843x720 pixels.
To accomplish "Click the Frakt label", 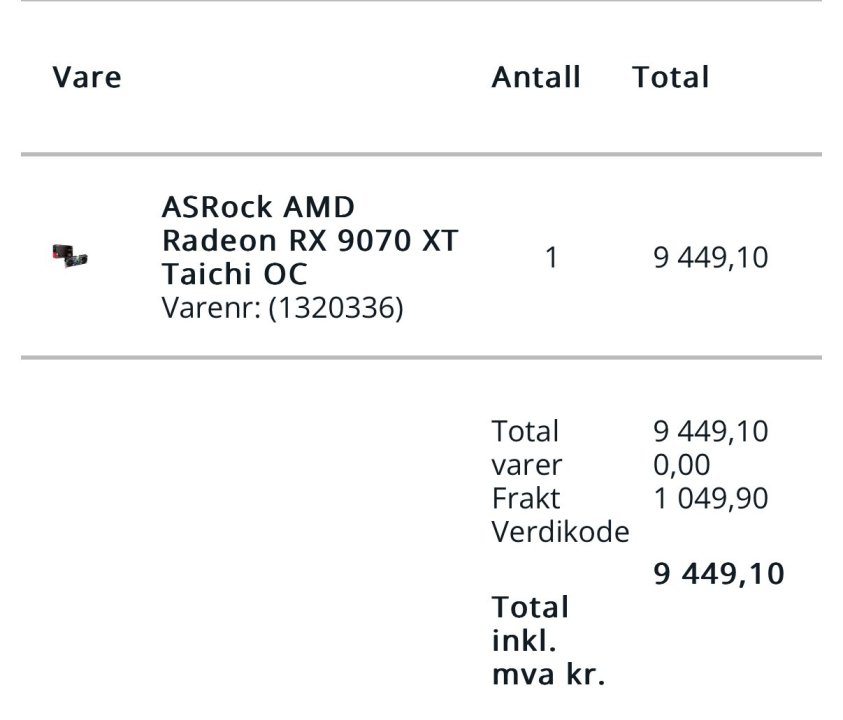I will [526, 498].
